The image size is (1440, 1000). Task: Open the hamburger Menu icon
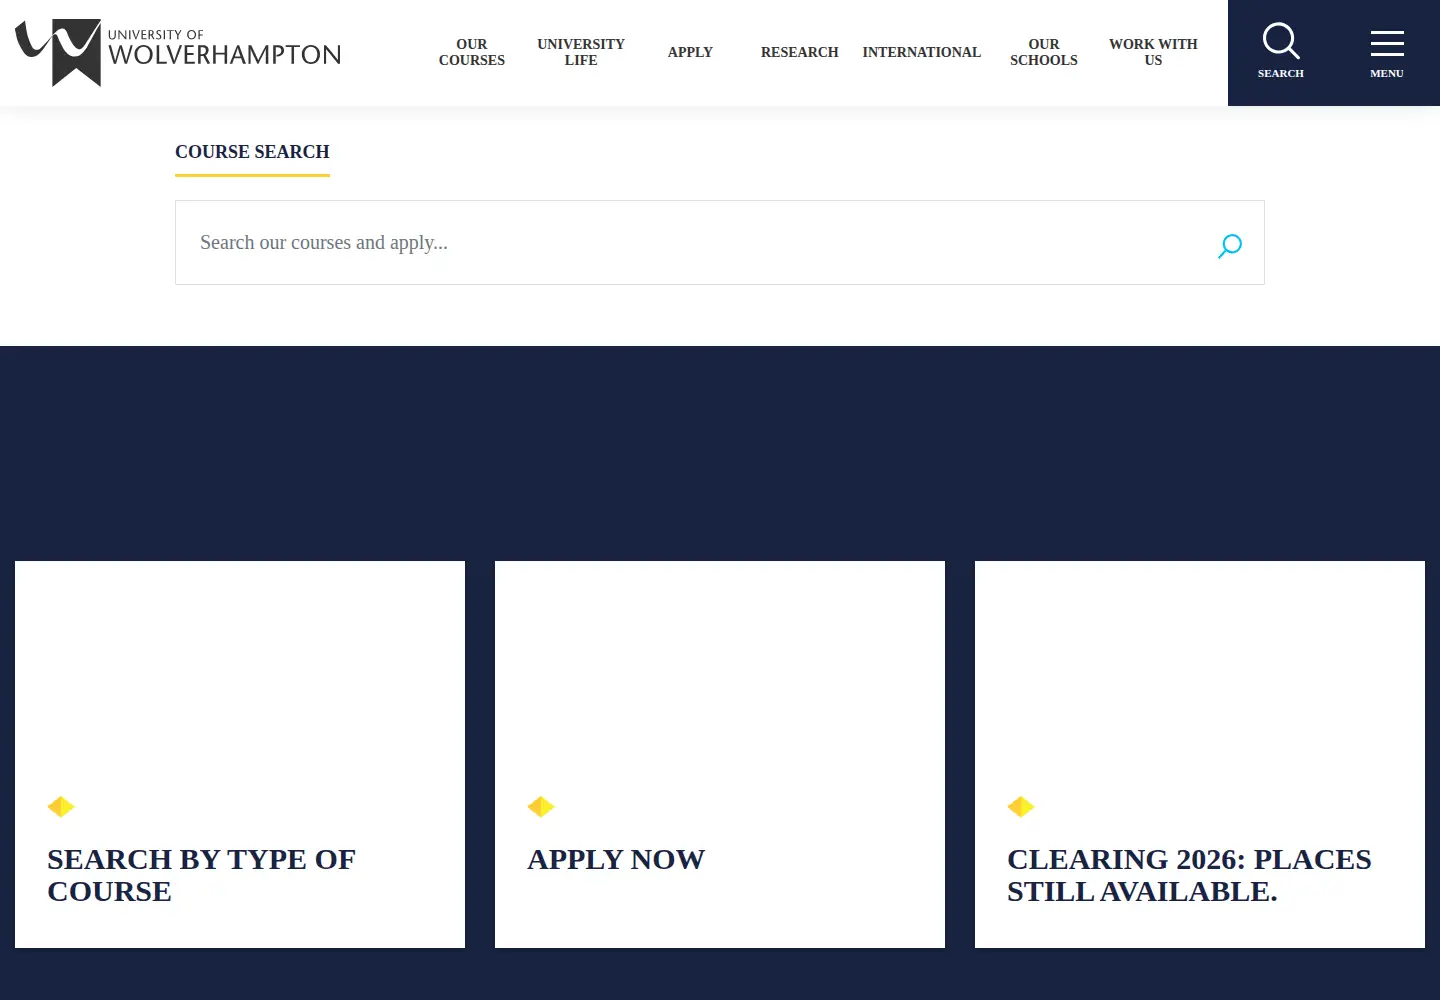(x=1387, y=52)
